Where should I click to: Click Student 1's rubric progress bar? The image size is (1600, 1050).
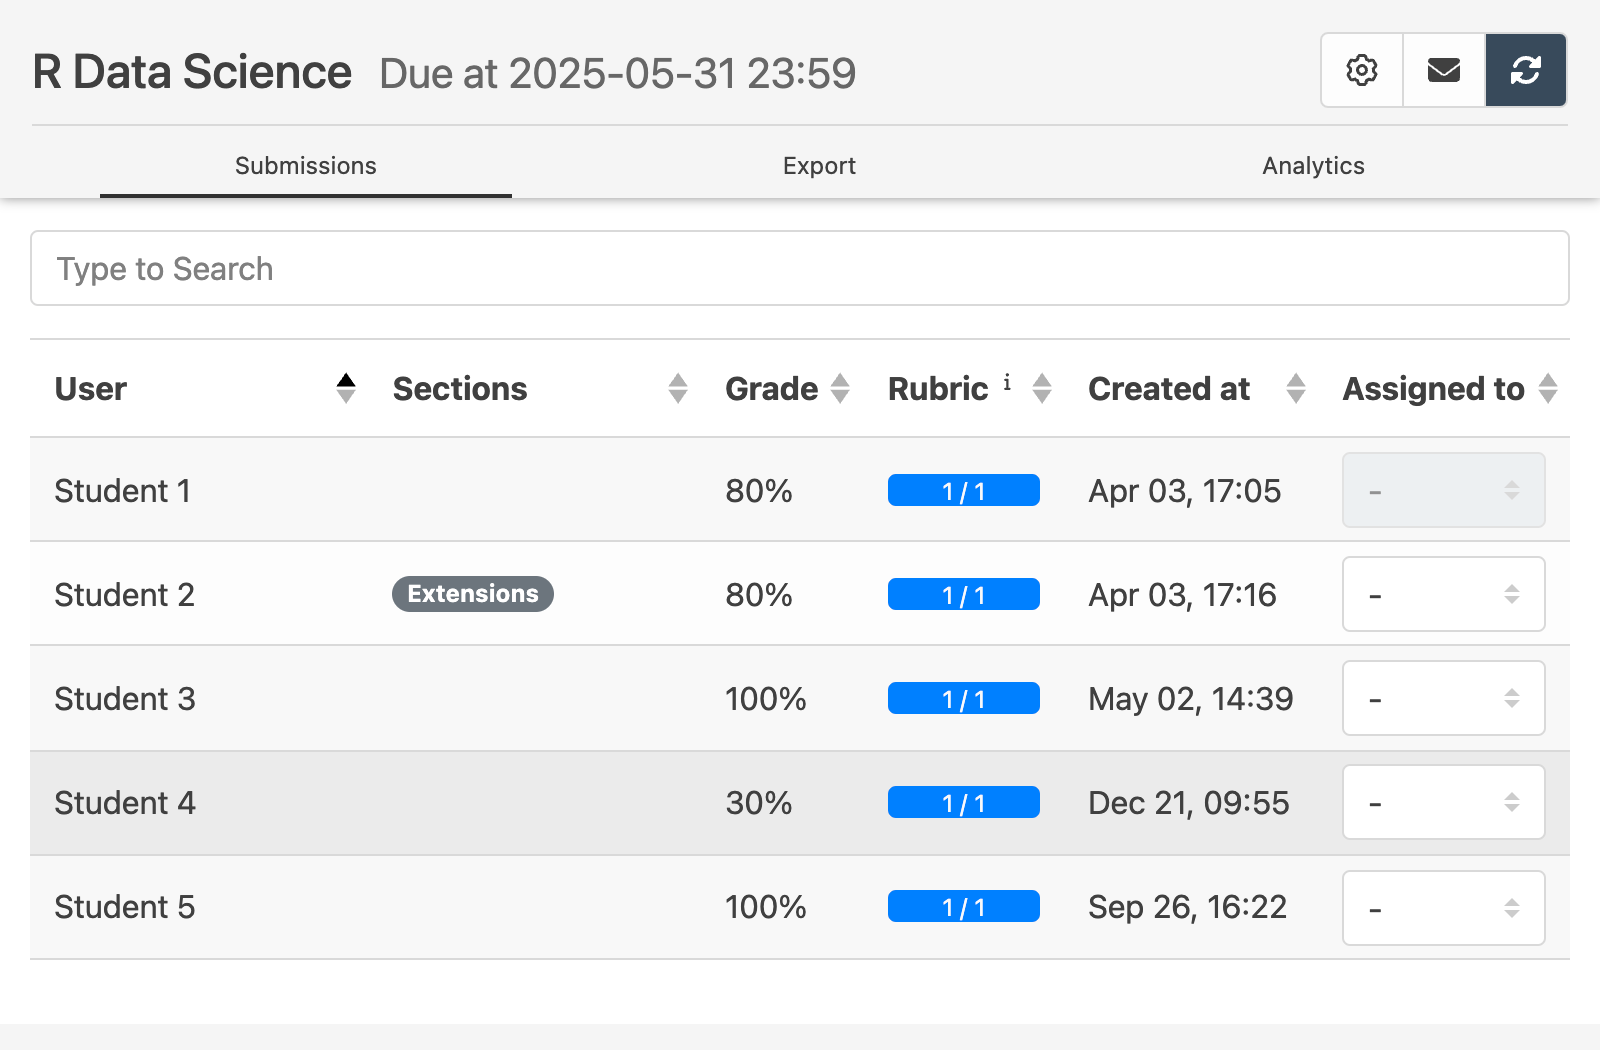click(963, 491)
